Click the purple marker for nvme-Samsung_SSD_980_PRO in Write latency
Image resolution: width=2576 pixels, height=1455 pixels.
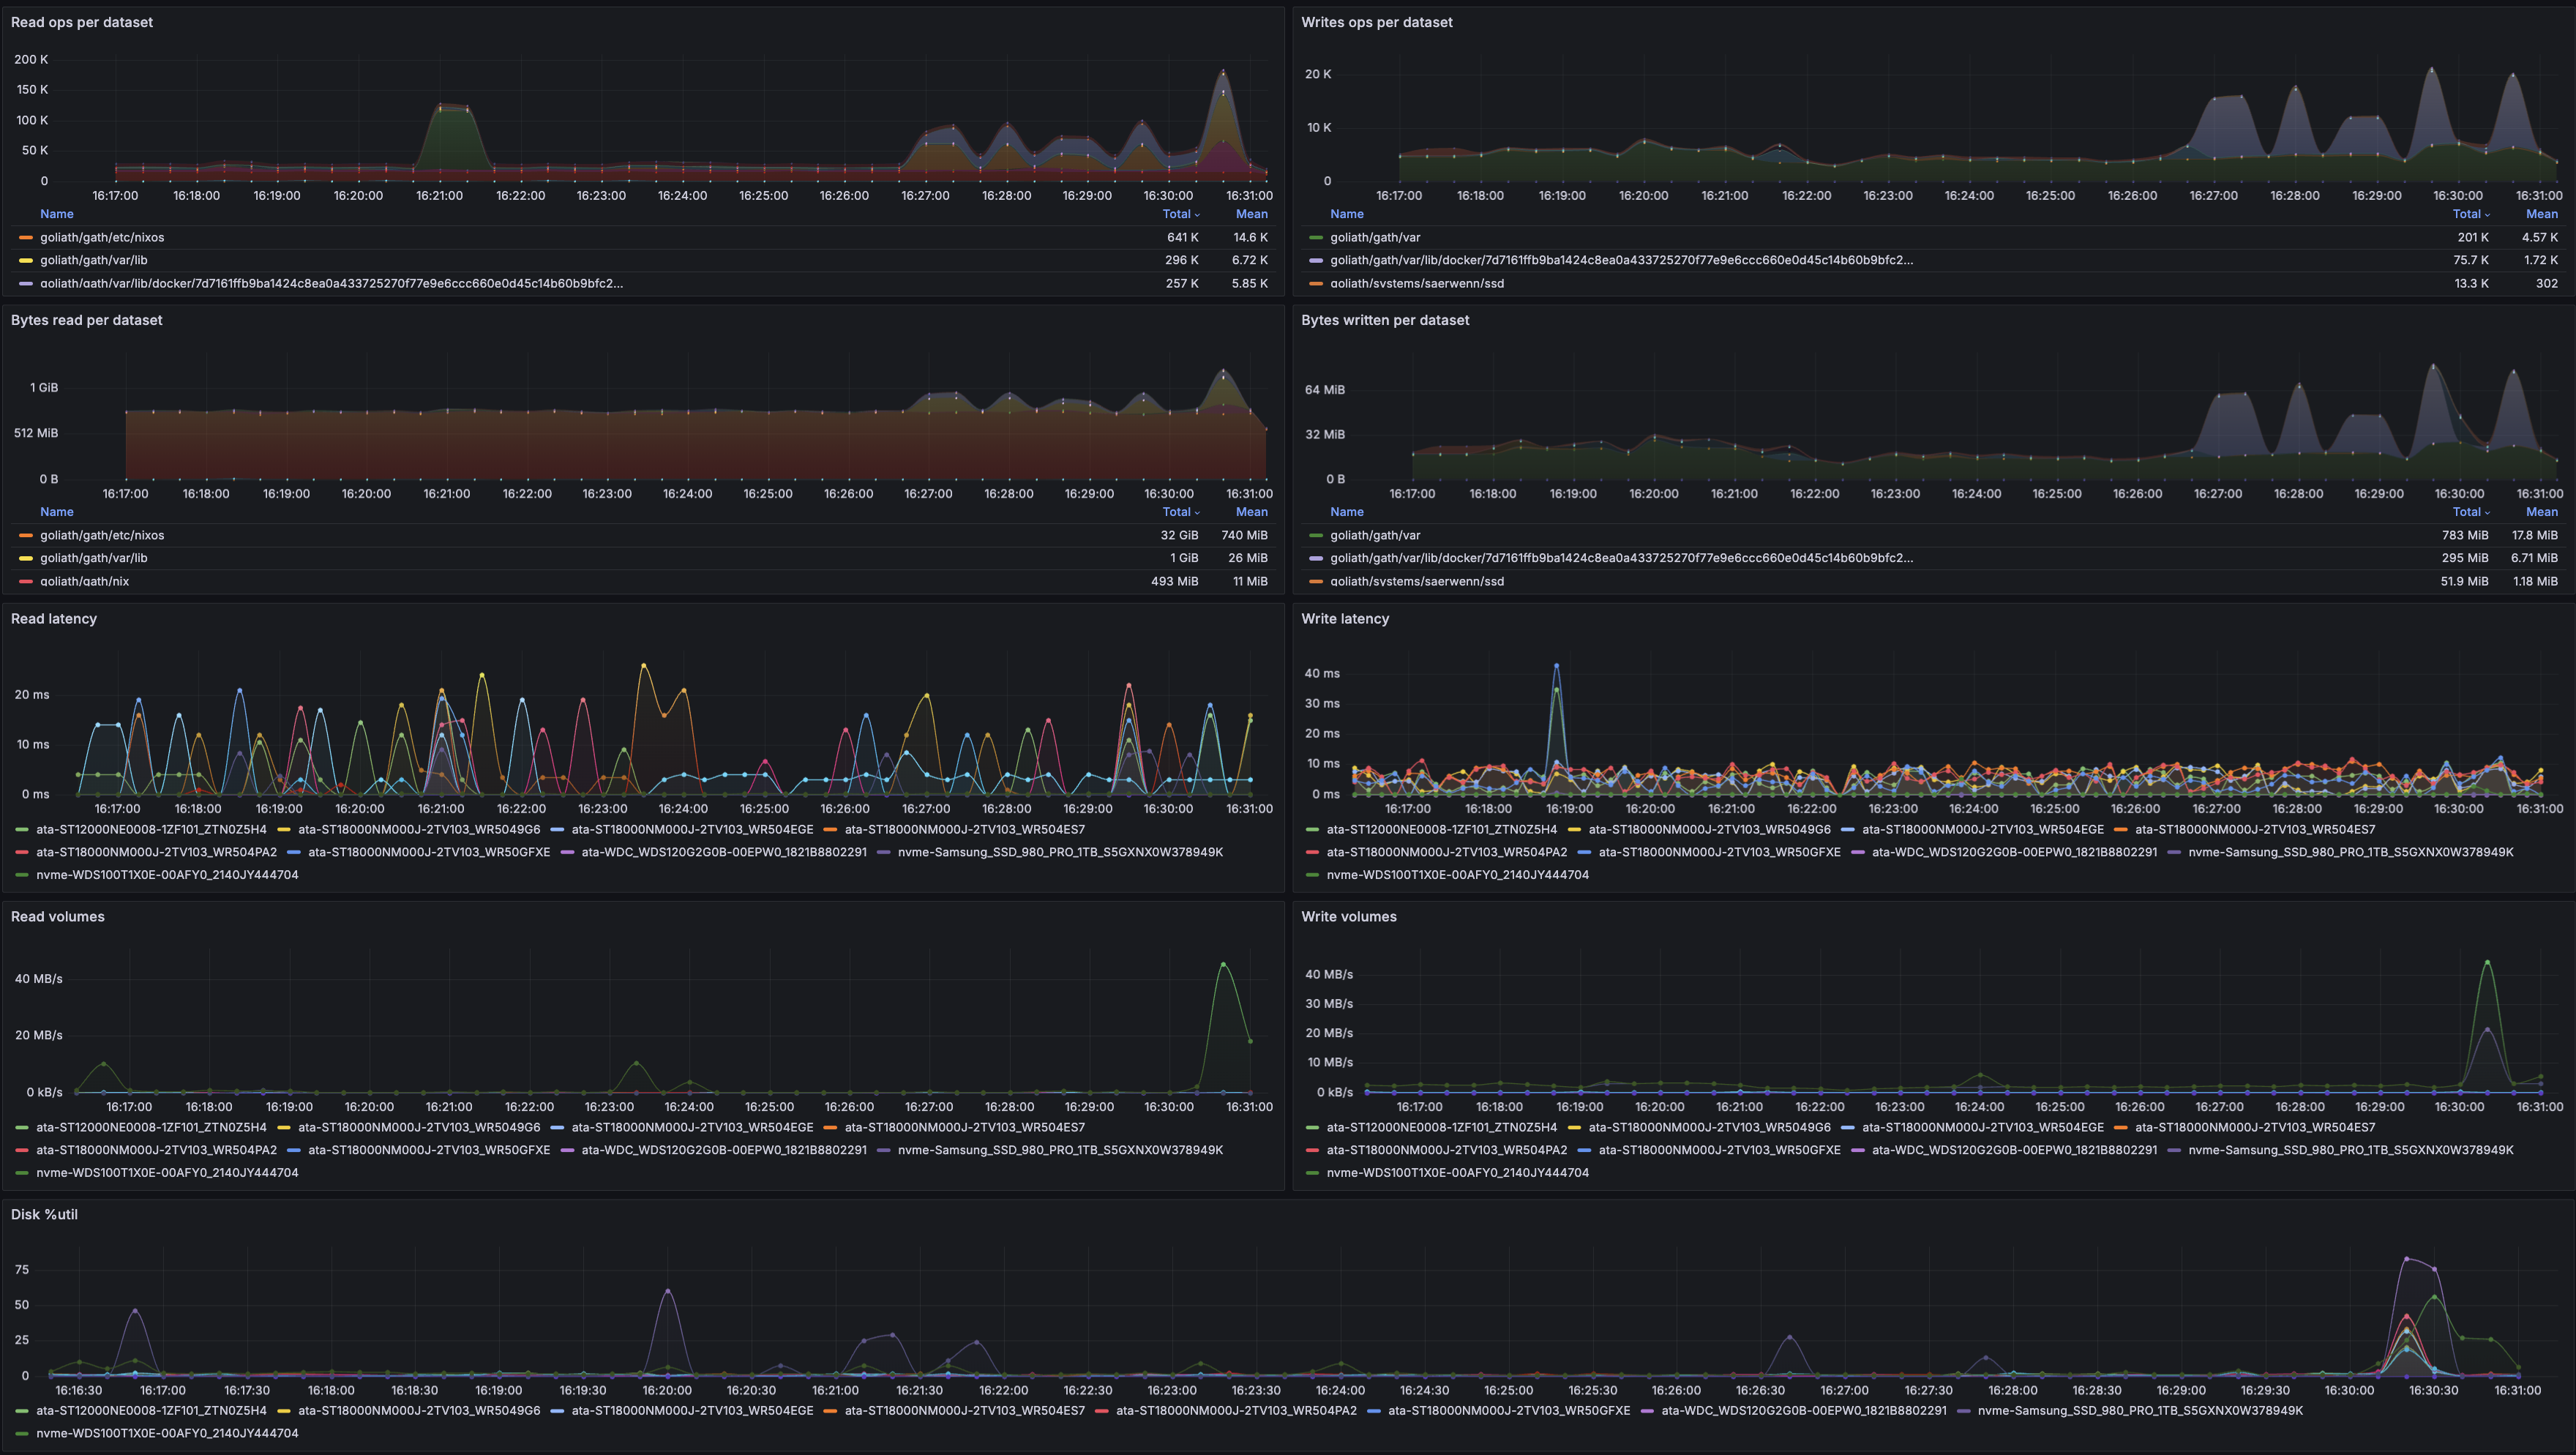click(2175, 852)
